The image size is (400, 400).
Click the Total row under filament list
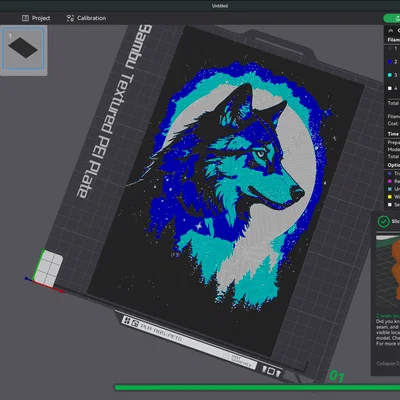coord(393,103)
